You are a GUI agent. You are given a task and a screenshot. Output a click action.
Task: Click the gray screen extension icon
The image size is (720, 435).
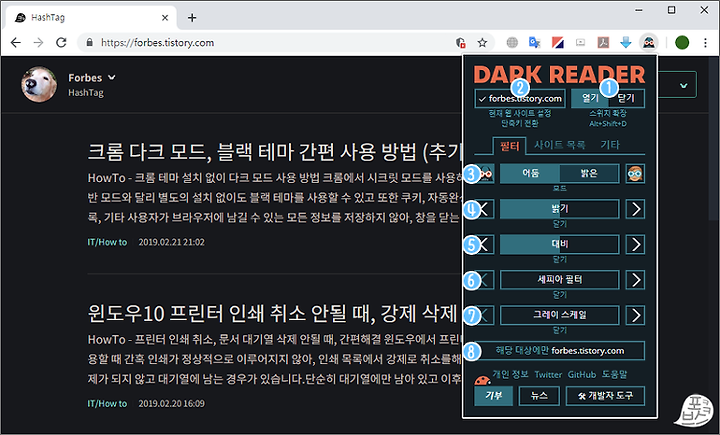click(580, 43)
